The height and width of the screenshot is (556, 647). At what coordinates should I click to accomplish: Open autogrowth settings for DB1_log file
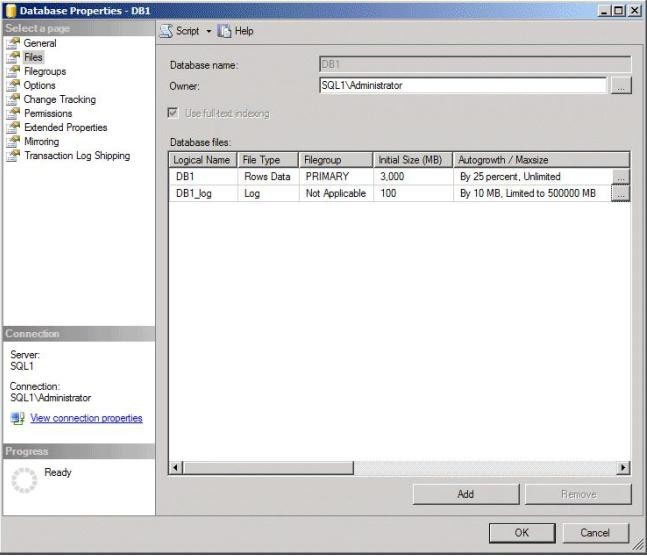point(620,193)
